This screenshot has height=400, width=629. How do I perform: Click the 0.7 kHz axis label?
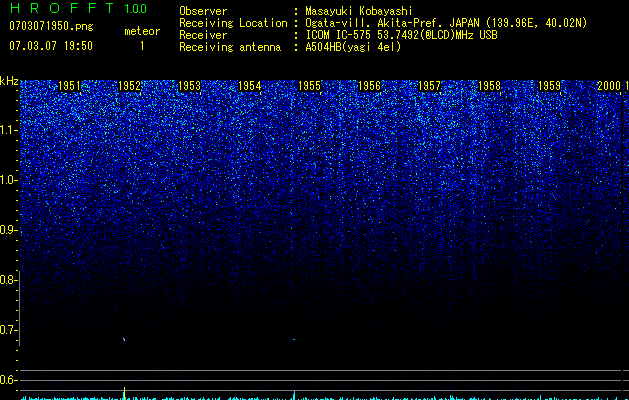pos(7,330)
